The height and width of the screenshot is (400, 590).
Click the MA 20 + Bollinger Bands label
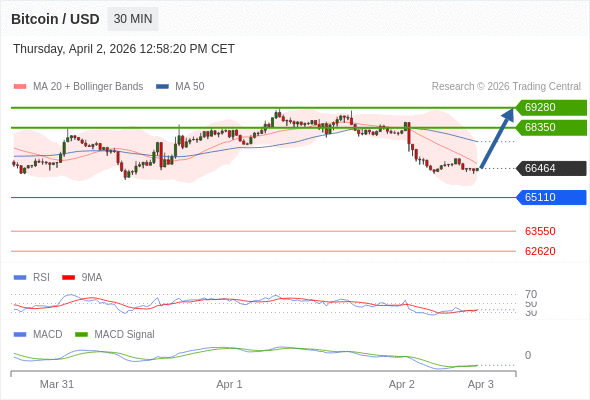88,87
